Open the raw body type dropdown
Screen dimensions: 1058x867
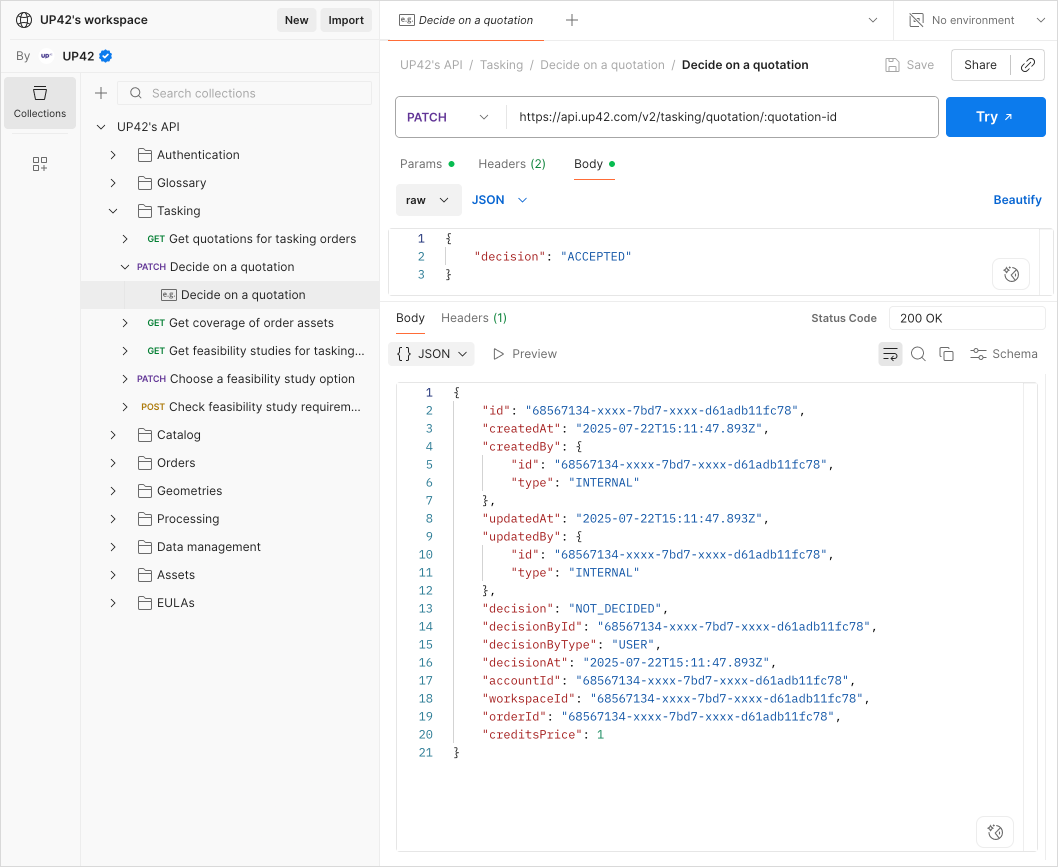pyautogui.click(x=428, y=200)
